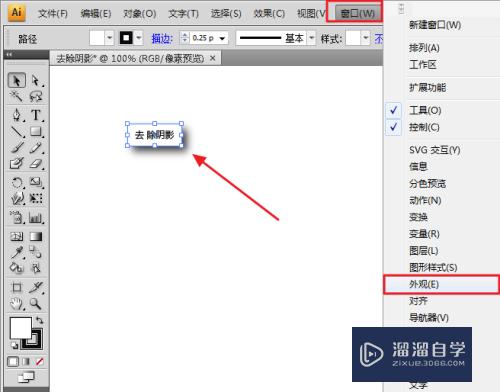Switch to the 去除阴影 document tab

(130, 59)
